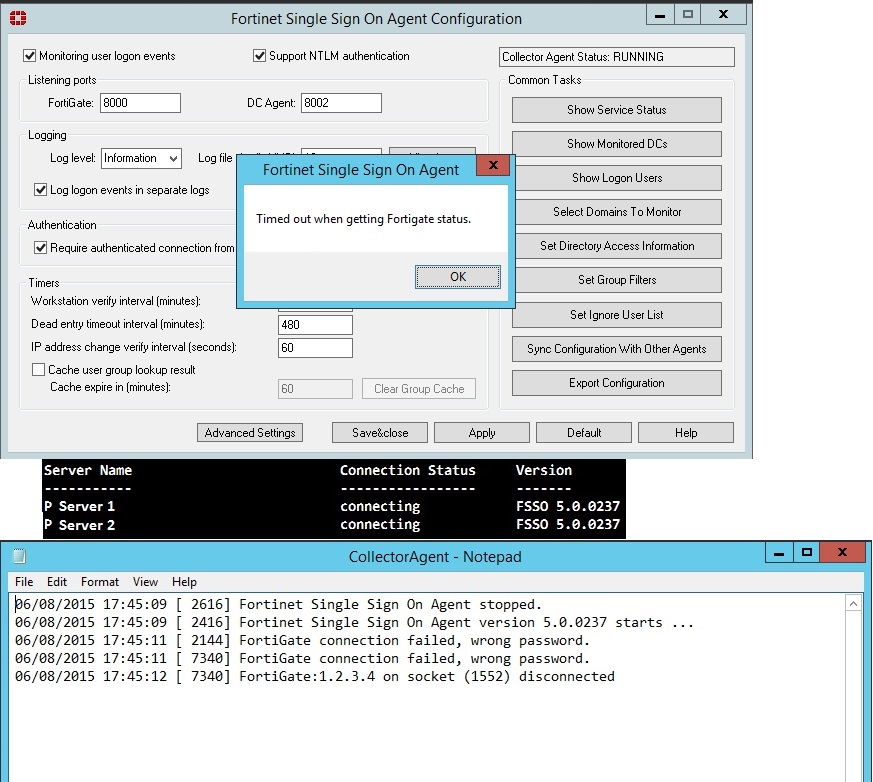Open the Help menu in Notepad

(x=184, y=582)
